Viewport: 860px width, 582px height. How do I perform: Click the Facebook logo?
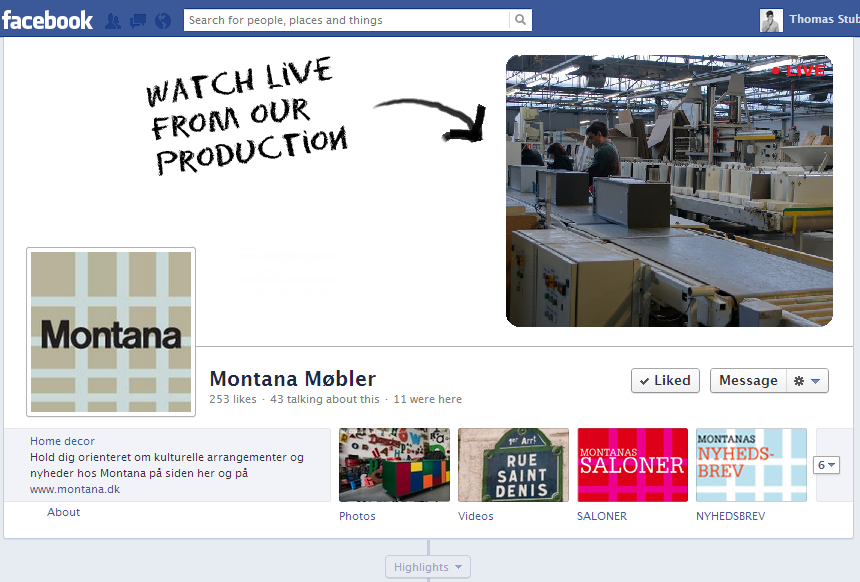[47, 20]
